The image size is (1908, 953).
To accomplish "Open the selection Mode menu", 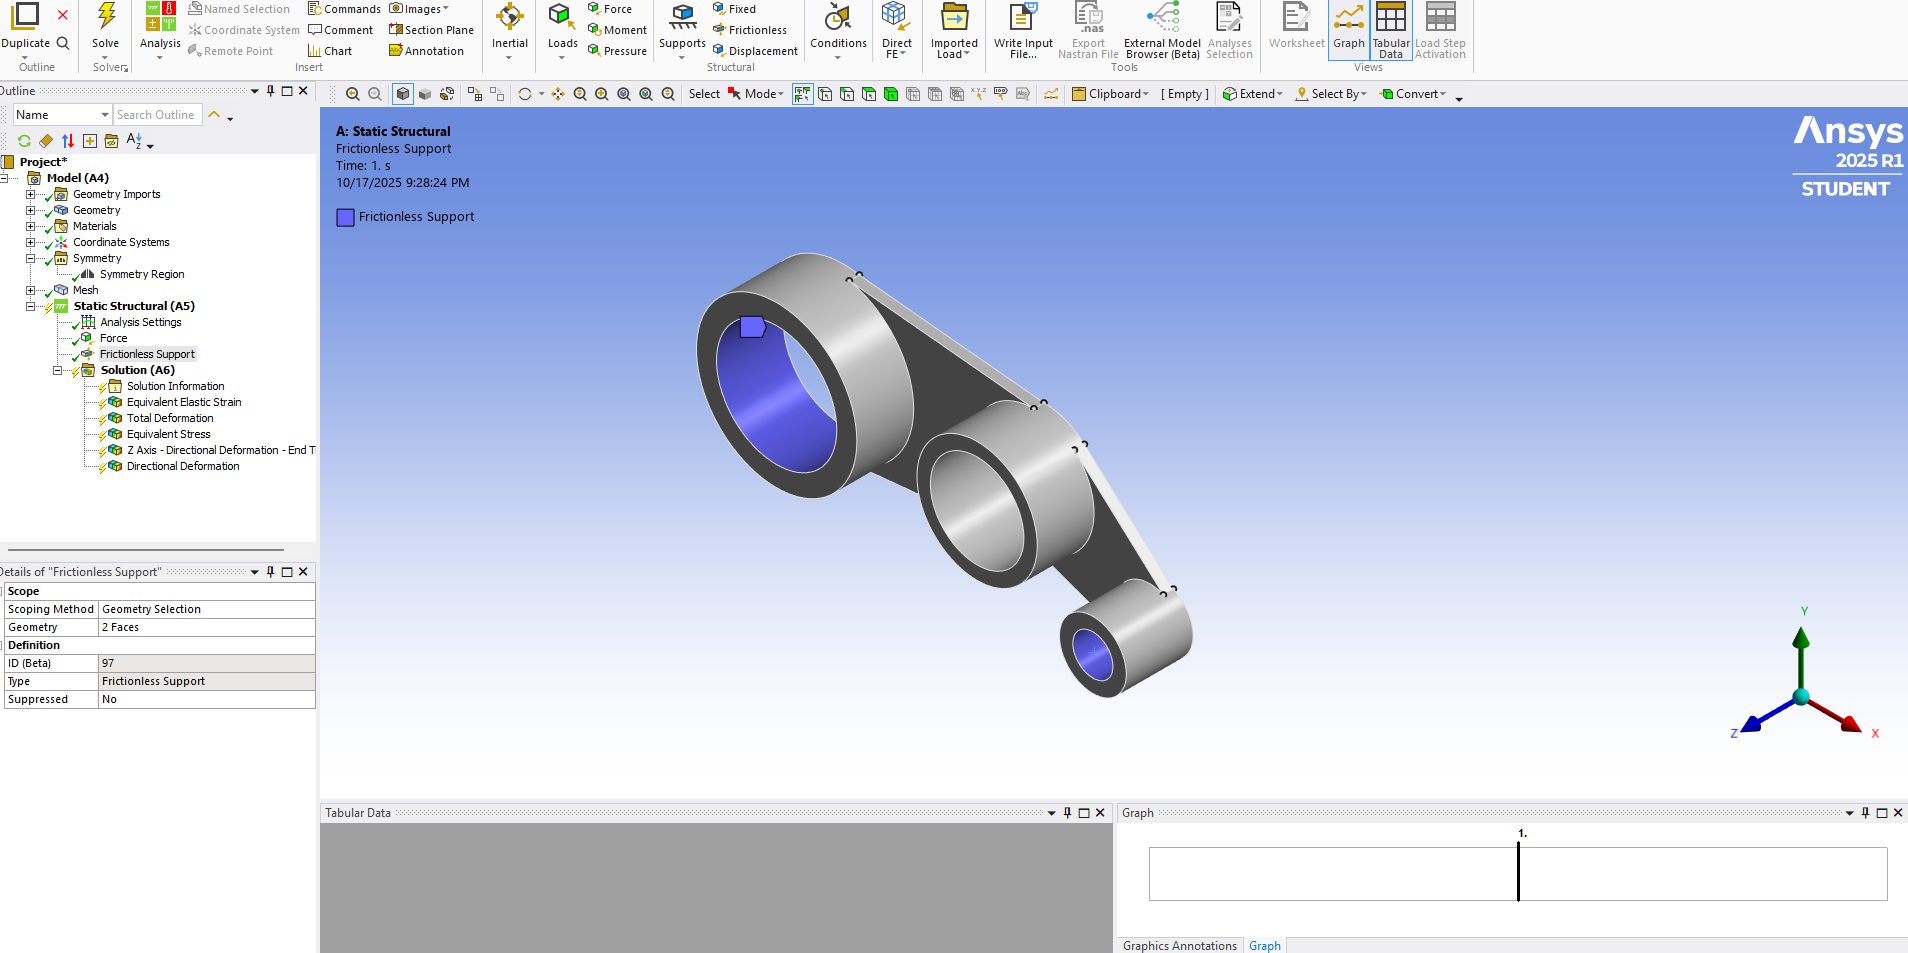I will coord(756,94).
